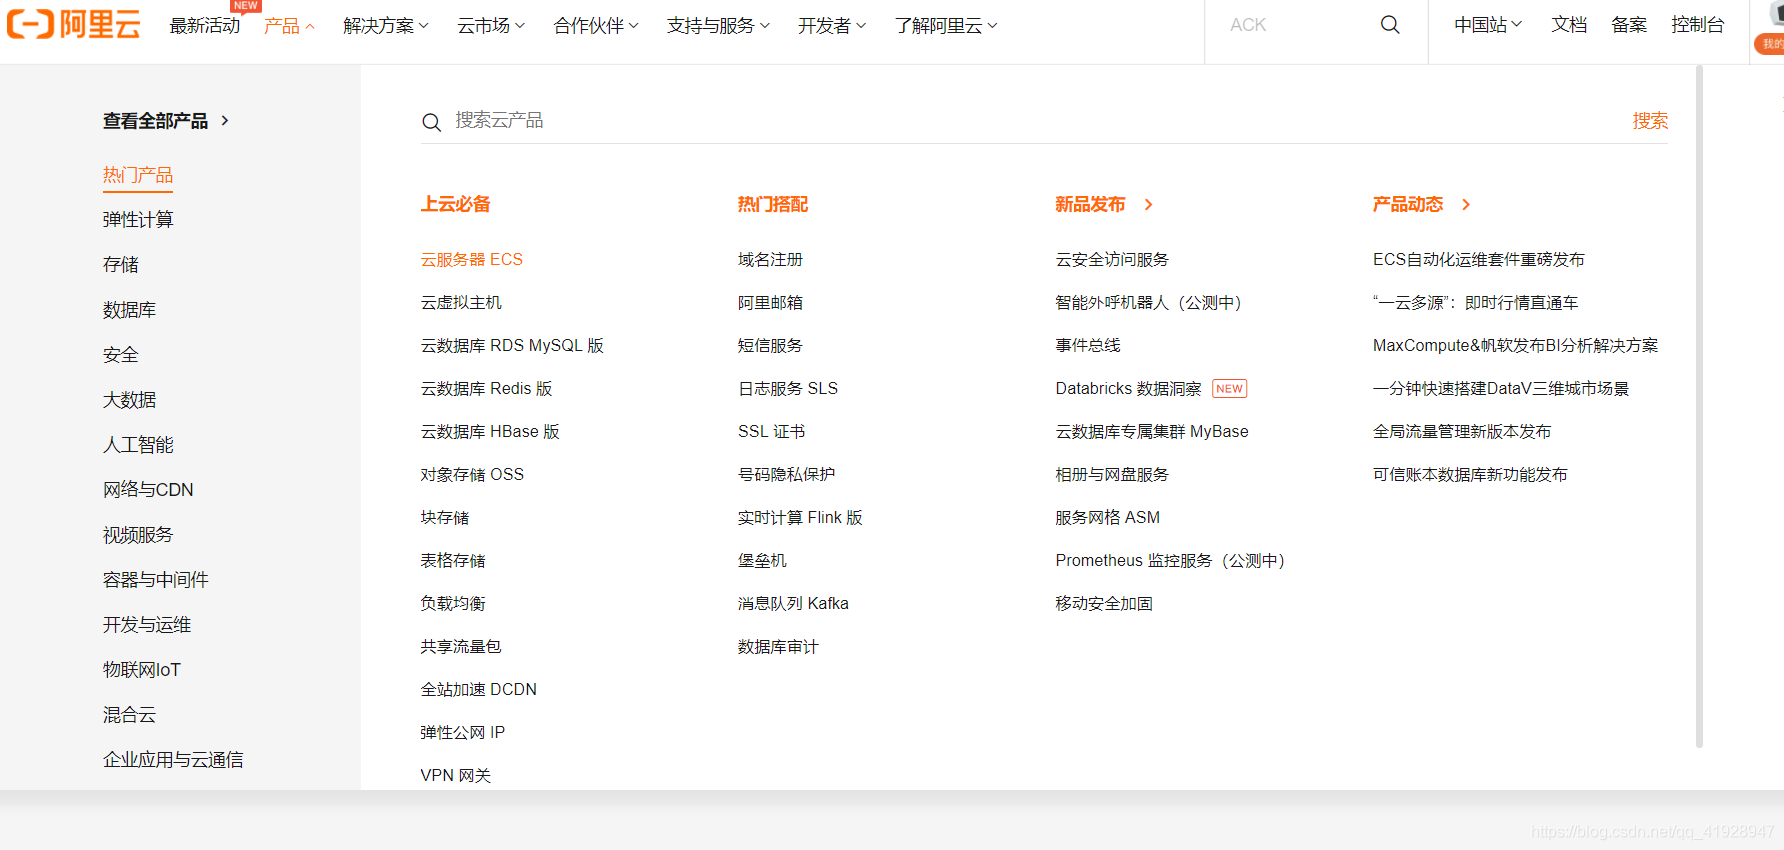Select the 网络与CDN category
Image resolution: width=1784 pixels, height=850 pixels.
(x=148, y=490)
